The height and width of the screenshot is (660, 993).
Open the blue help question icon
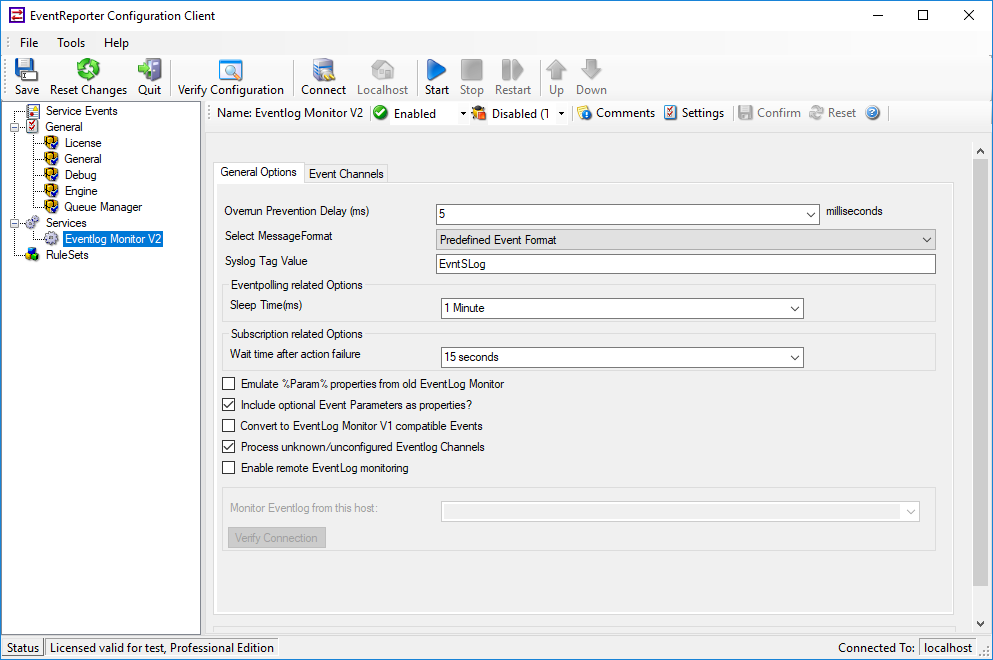tap(873, 113)
